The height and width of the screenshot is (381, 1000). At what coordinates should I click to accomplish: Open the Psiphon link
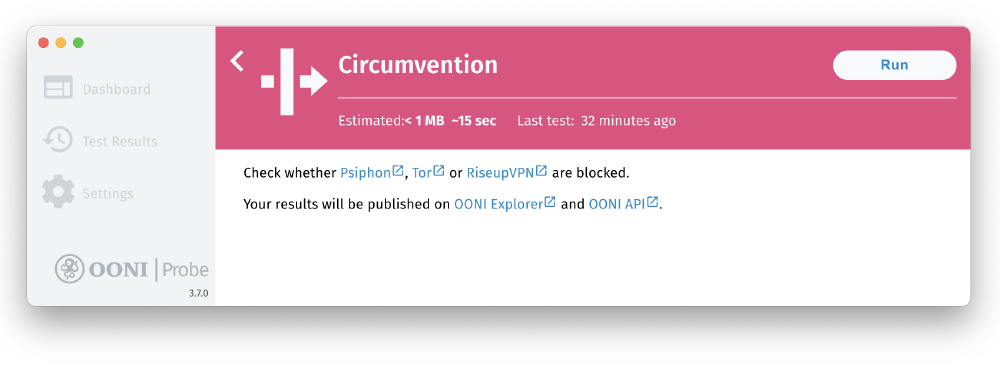365,173
